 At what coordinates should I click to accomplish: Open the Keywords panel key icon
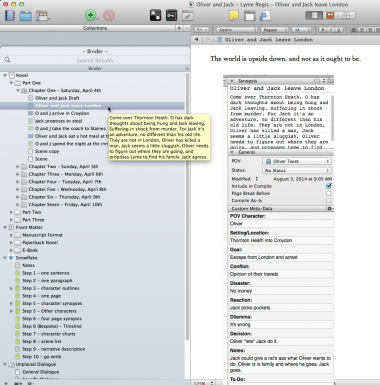pos(171,15)
